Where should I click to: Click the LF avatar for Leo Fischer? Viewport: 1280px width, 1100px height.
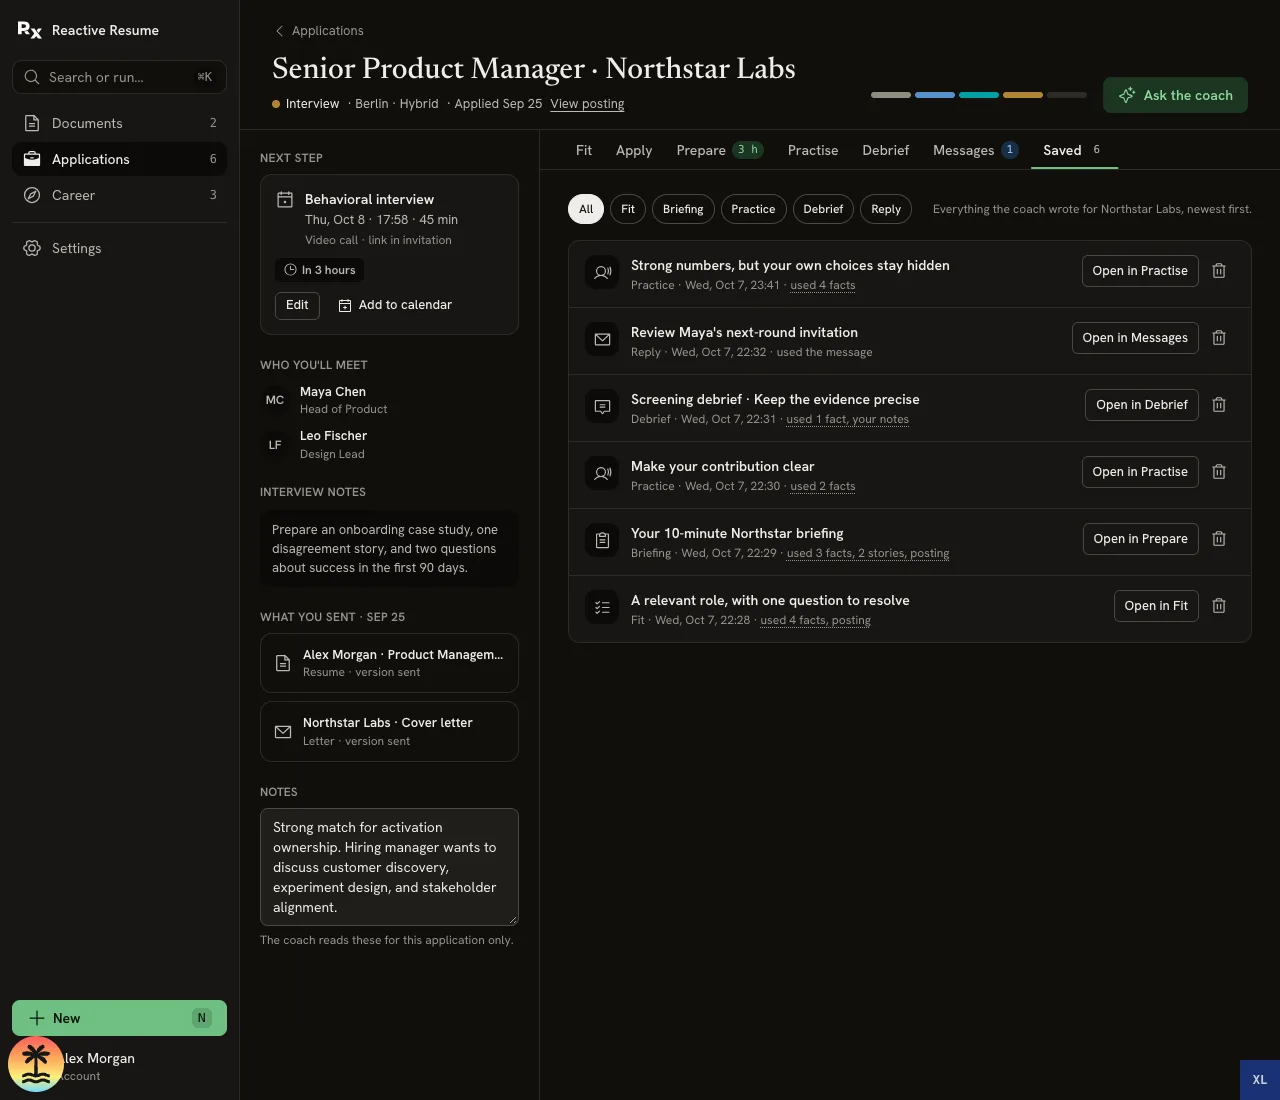275,445
